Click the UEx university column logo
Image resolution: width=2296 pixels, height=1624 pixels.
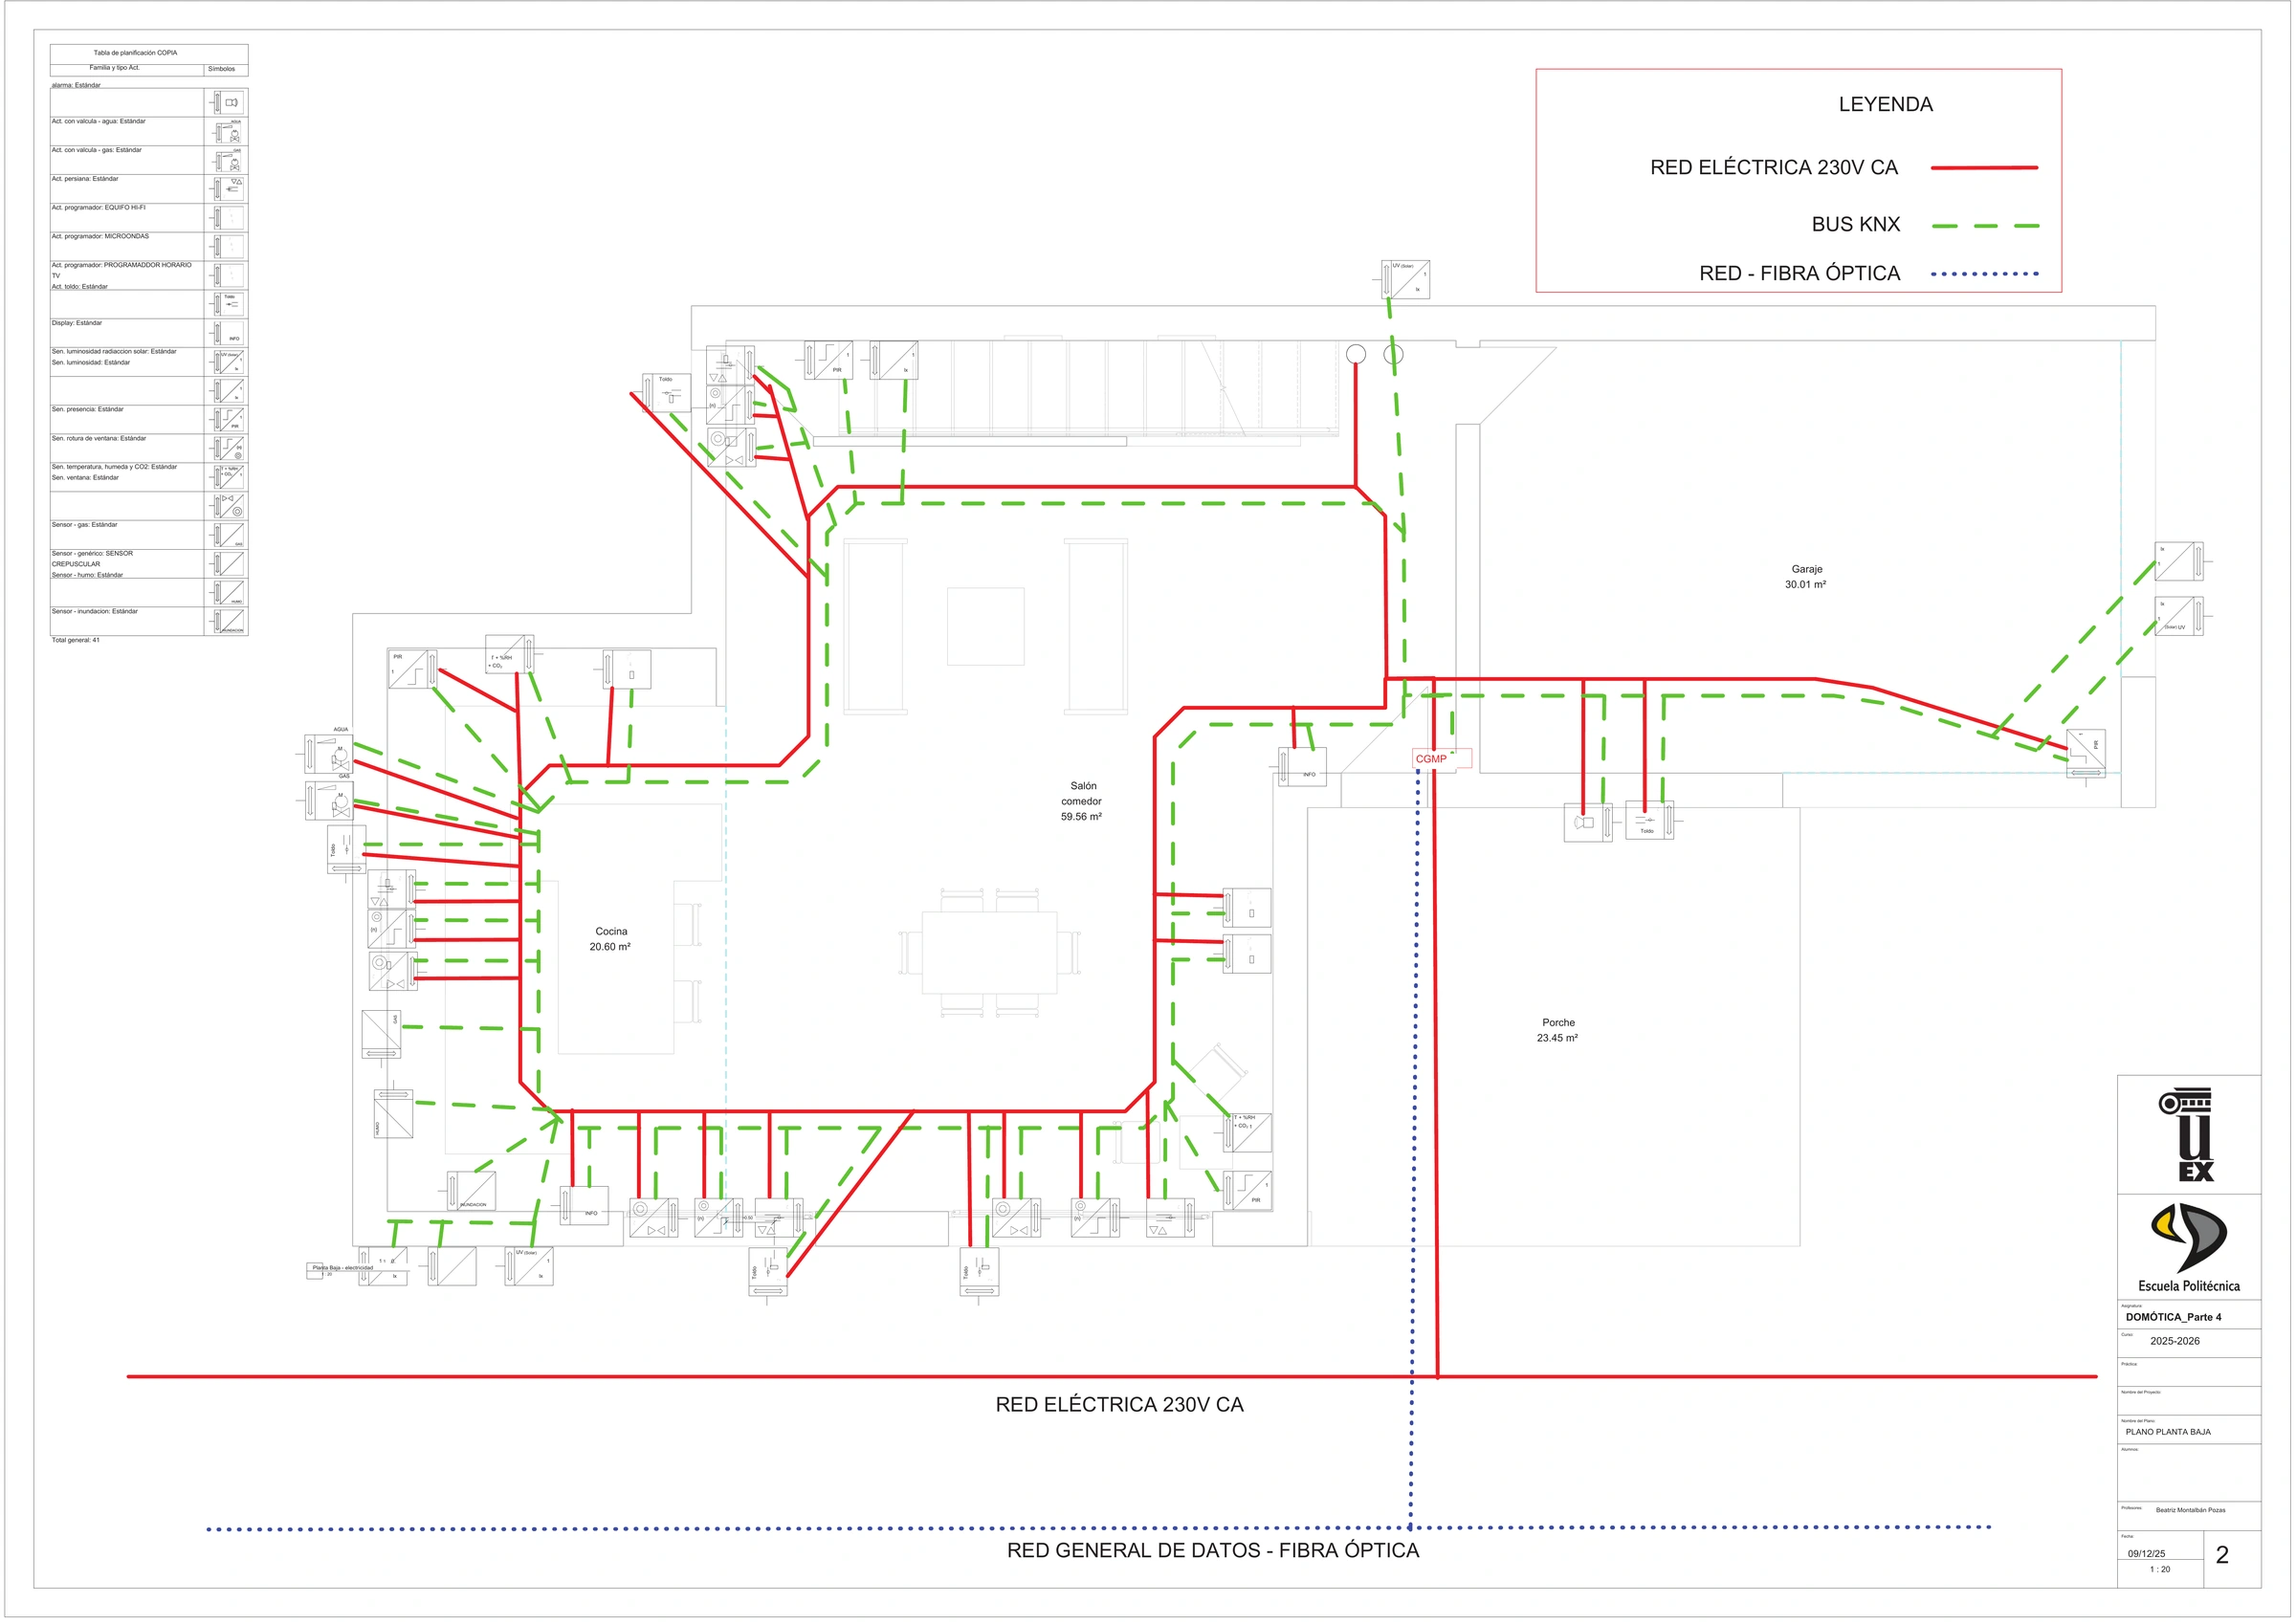click(2187, 1135)
